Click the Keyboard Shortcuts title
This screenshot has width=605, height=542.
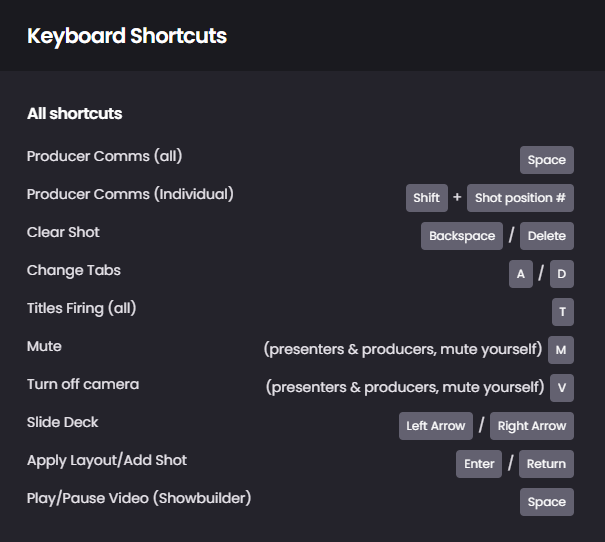127,36
